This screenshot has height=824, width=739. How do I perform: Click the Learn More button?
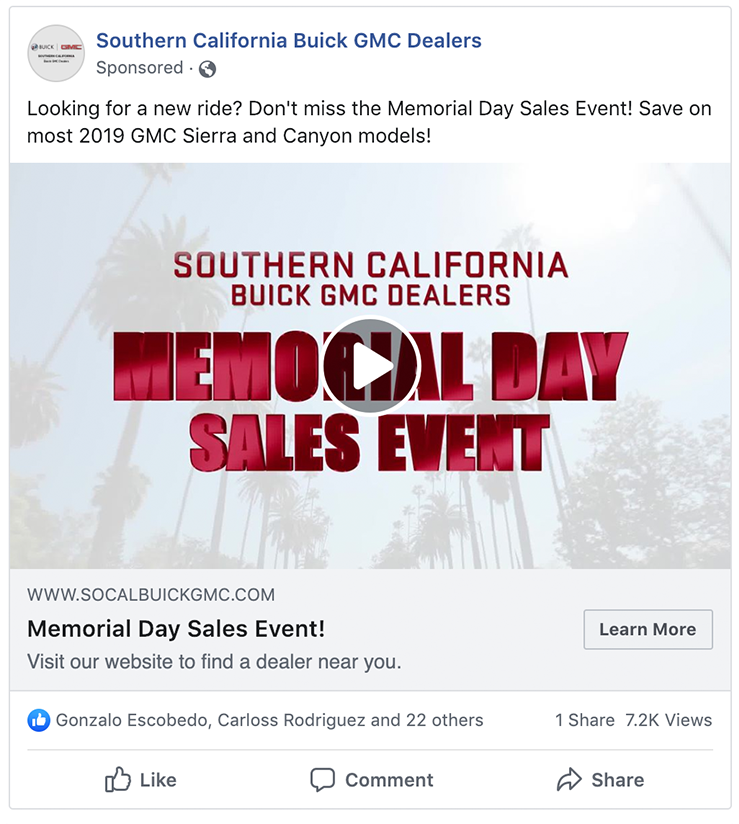647,629
